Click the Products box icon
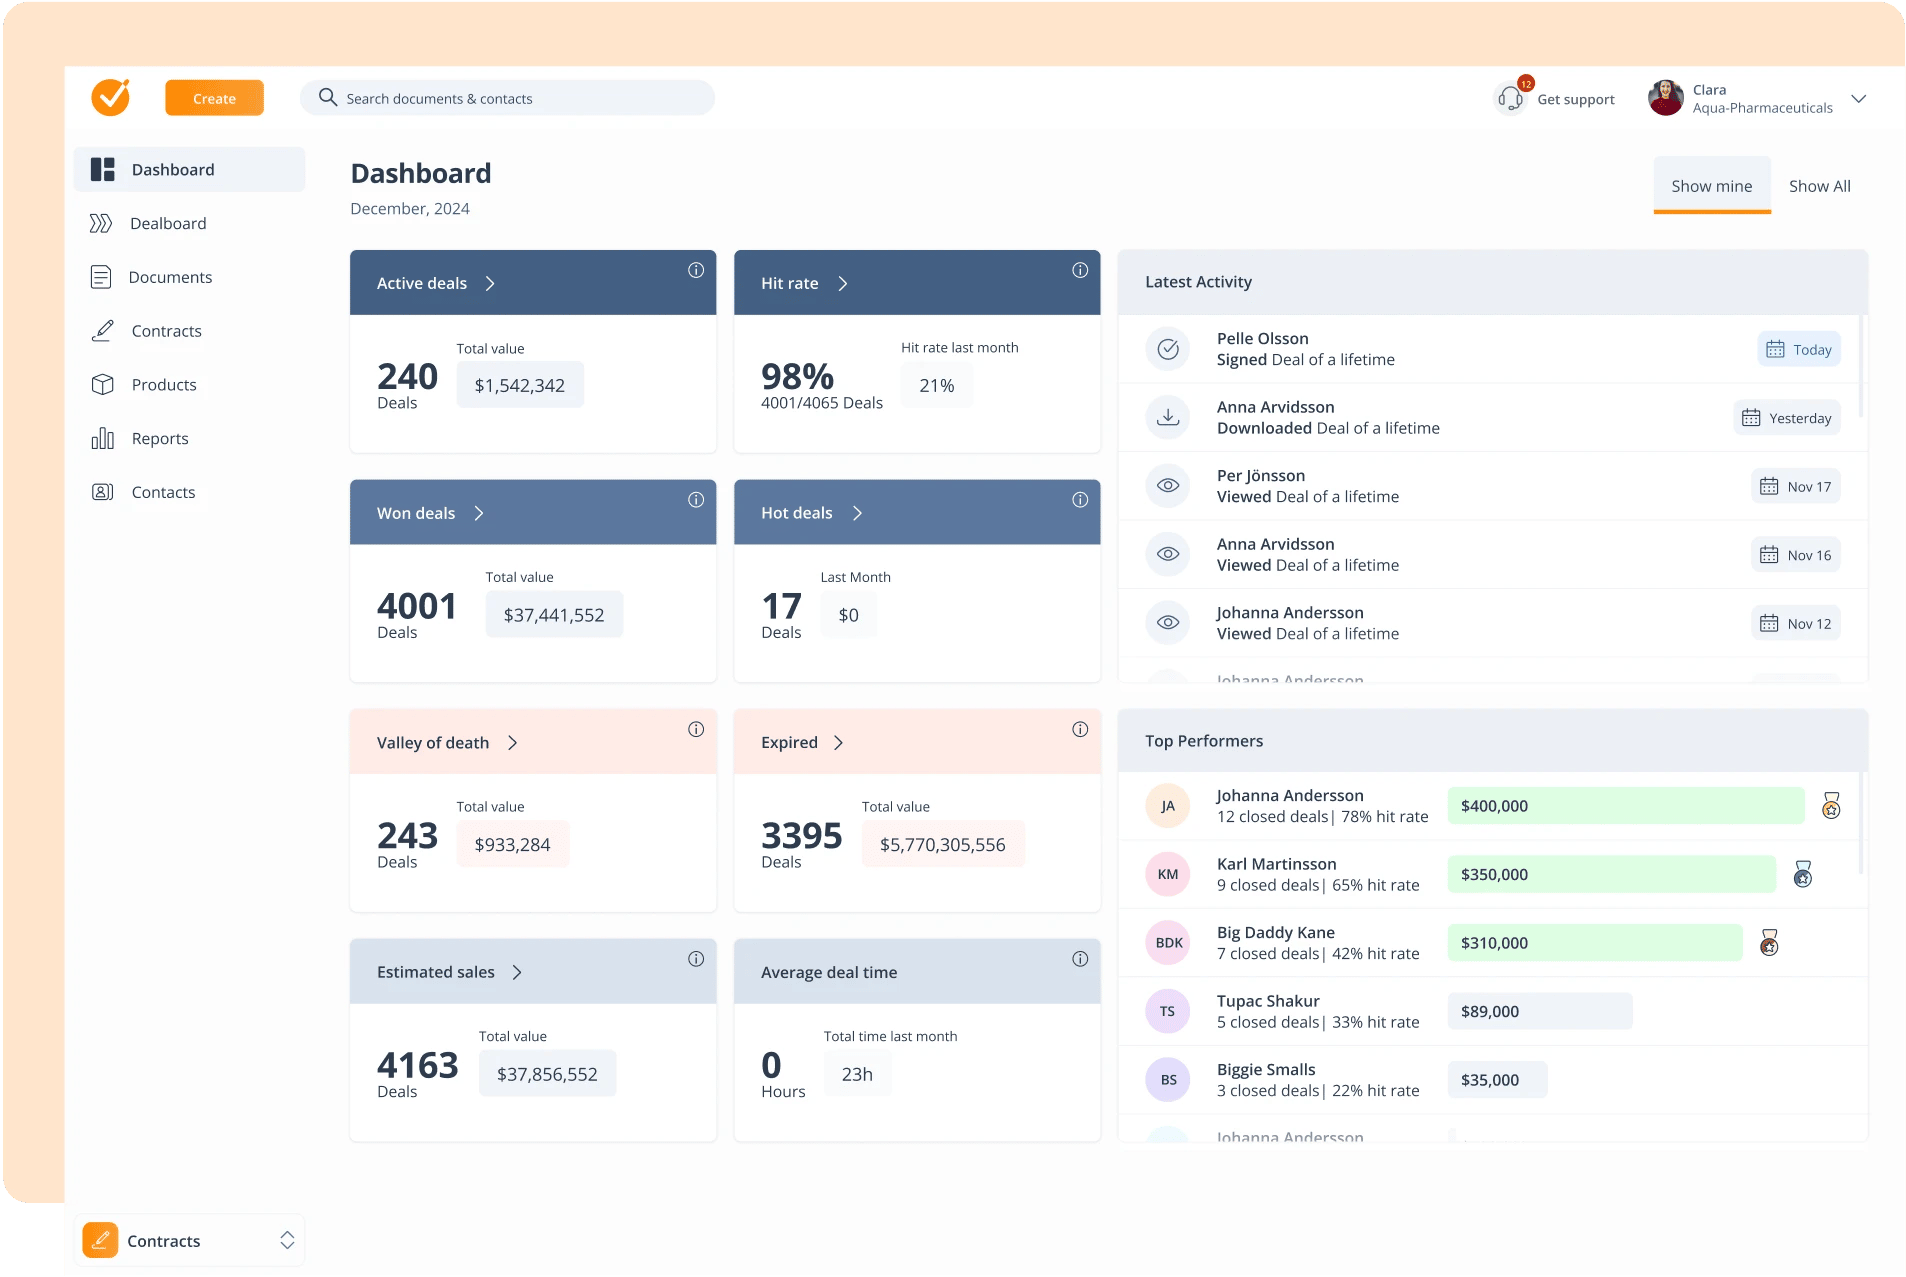The image size is (1906, 1277). tap(103, 384)
